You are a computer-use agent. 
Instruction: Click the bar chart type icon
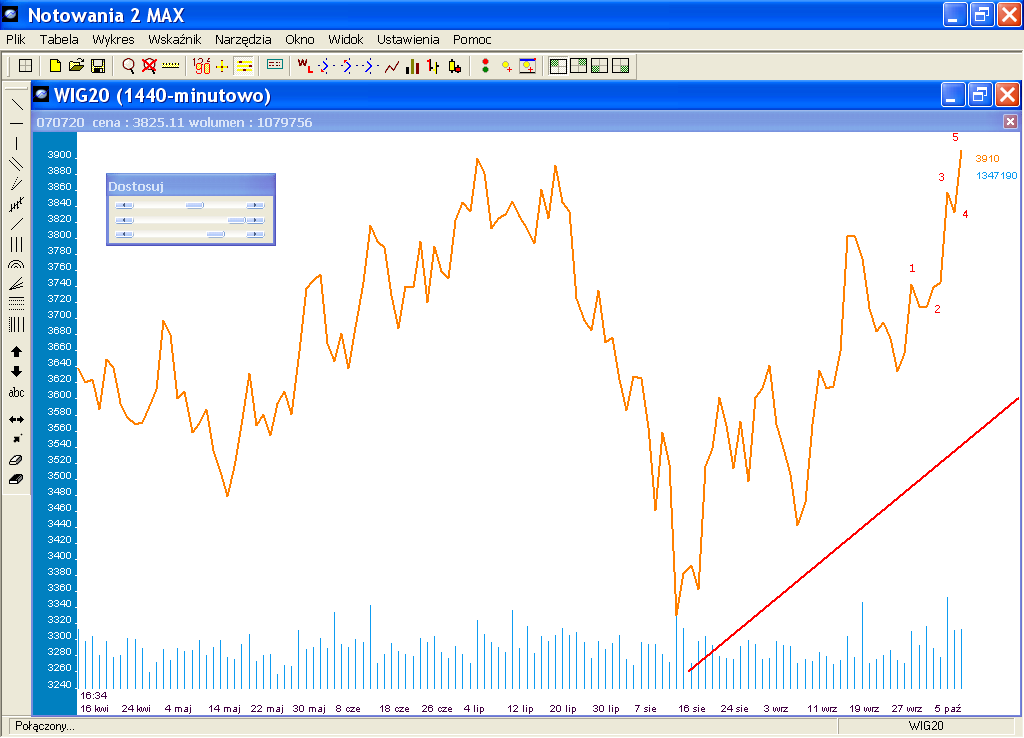[x=412, y=65]
